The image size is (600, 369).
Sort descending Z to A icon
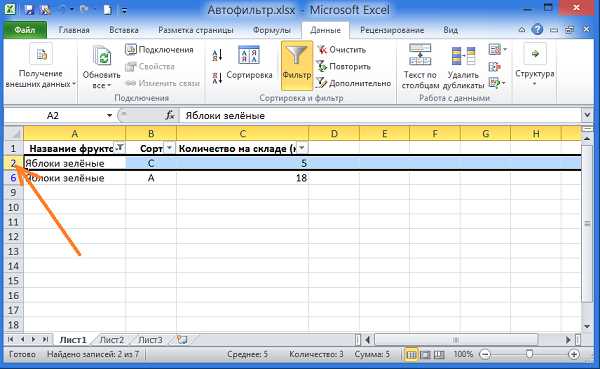tap(217, 78)
